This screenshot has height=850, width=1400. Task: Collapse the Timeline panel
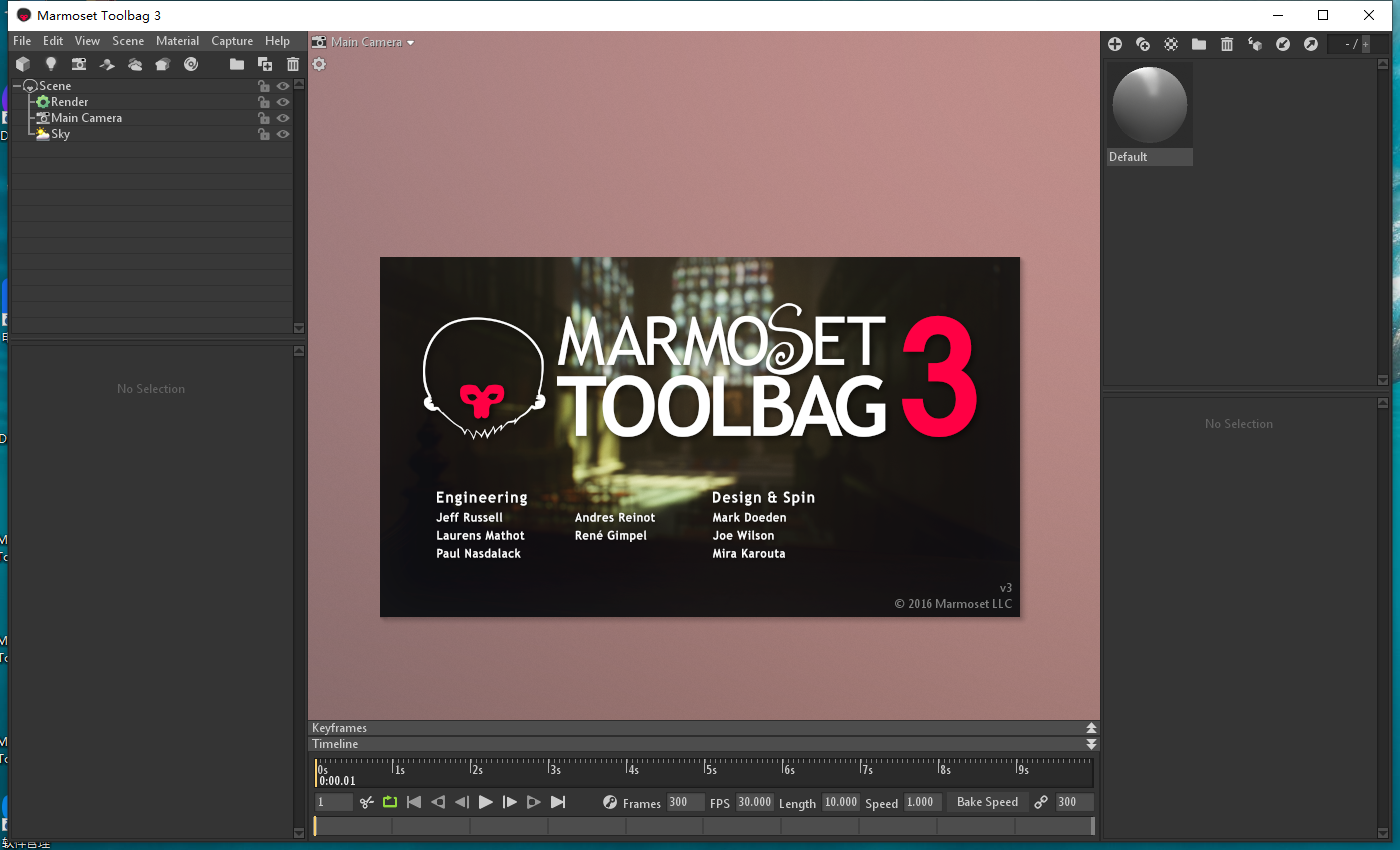point(1091,744)
